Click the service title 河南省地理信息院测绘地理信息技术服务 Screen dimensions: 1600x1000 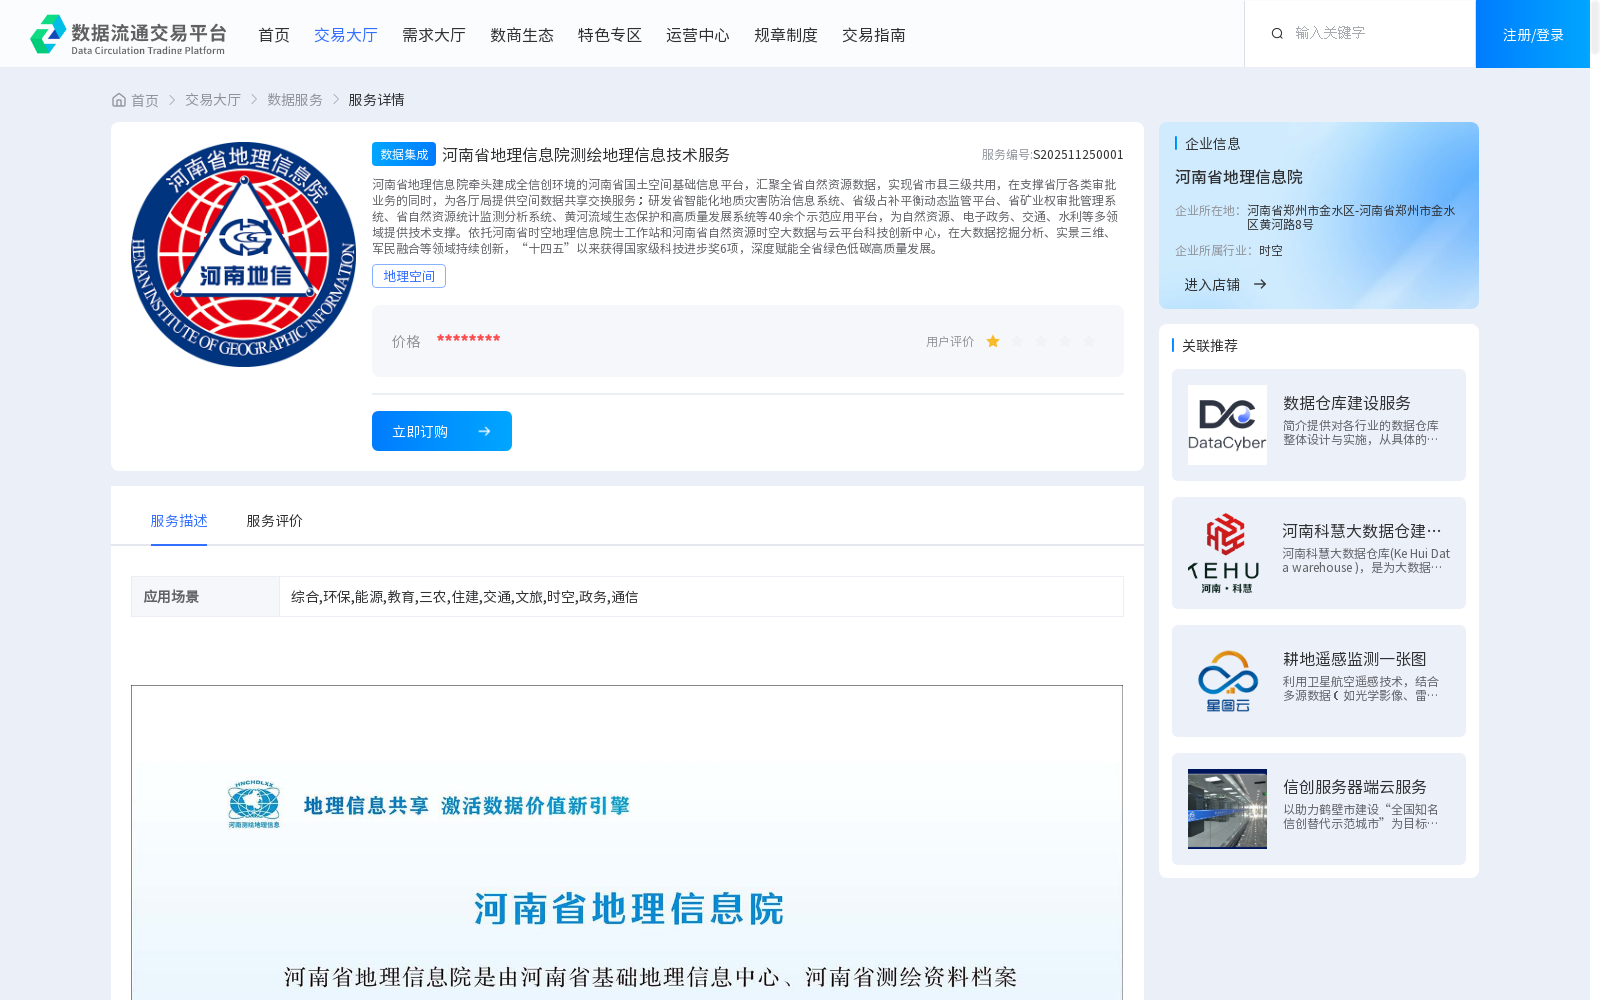586,155
